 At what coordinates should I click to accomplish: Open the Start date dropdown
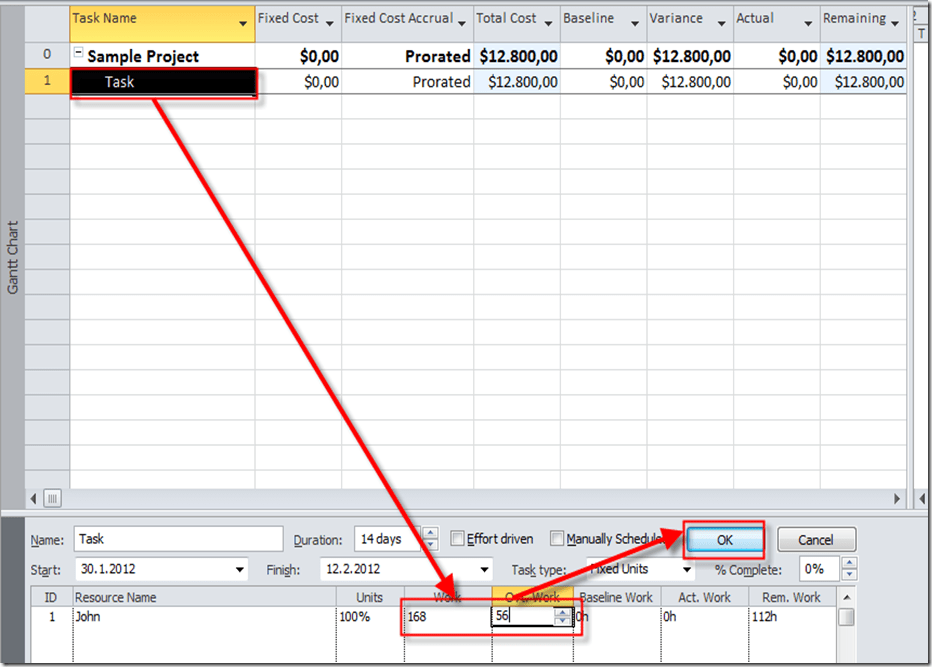pos(239,570)
